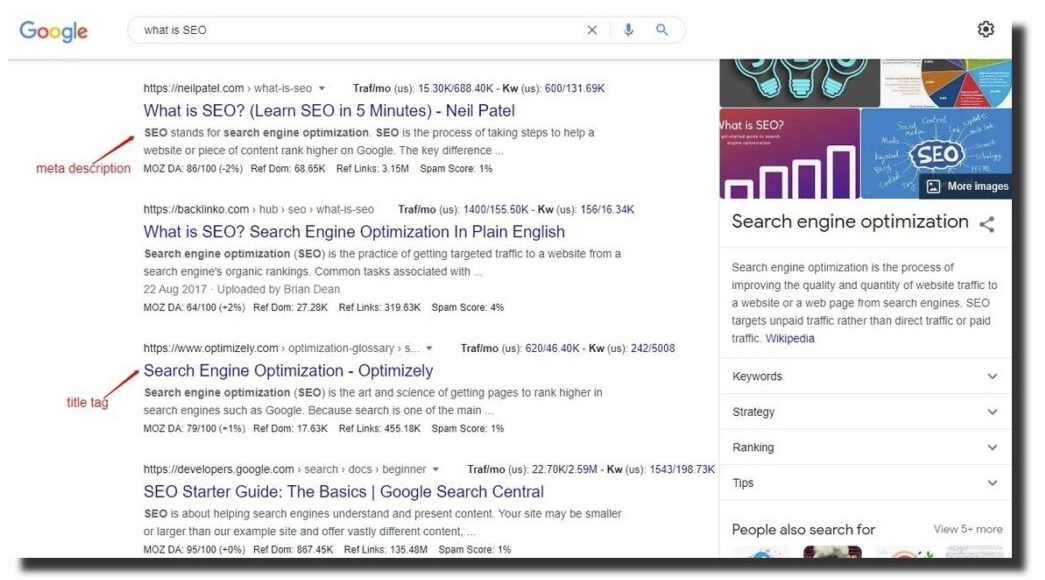Open the optimizely.com URL dropdown arrow
This screenshot has height=580, width=1045.
click(429, 348)
